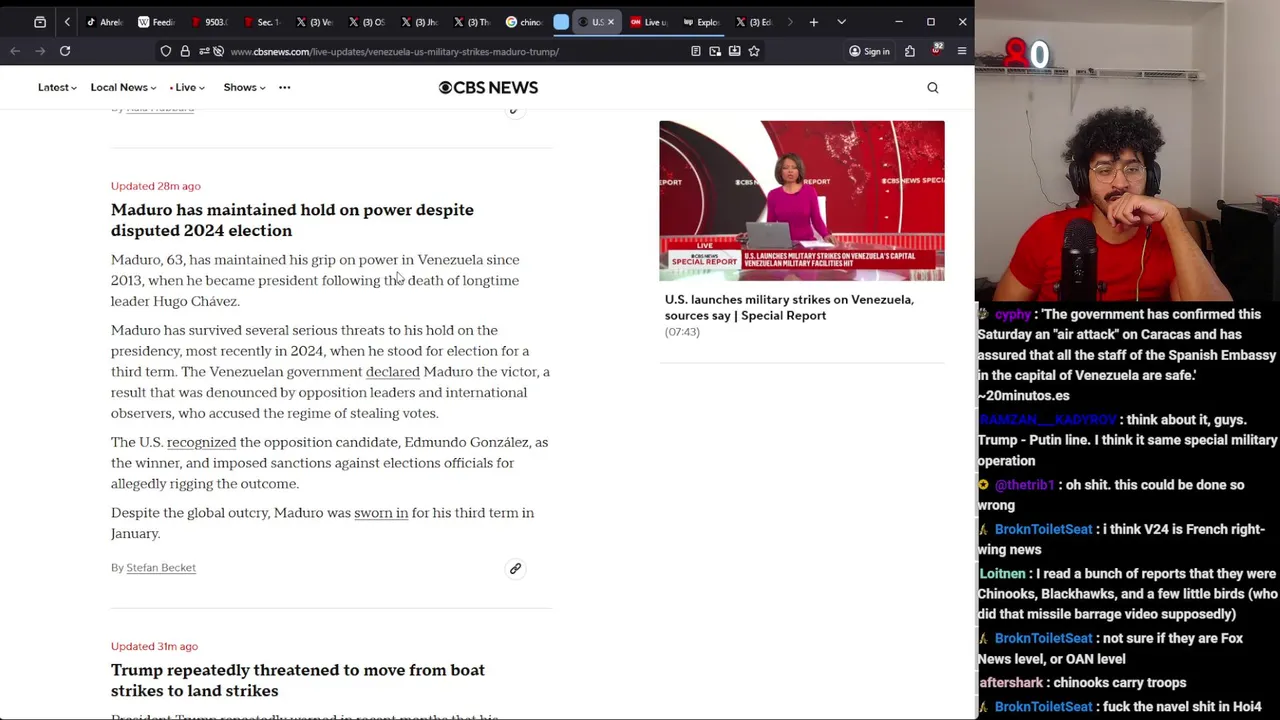Expand the Live dropdown menu
Screen dimensions: 1280x720
click(187, 87)
